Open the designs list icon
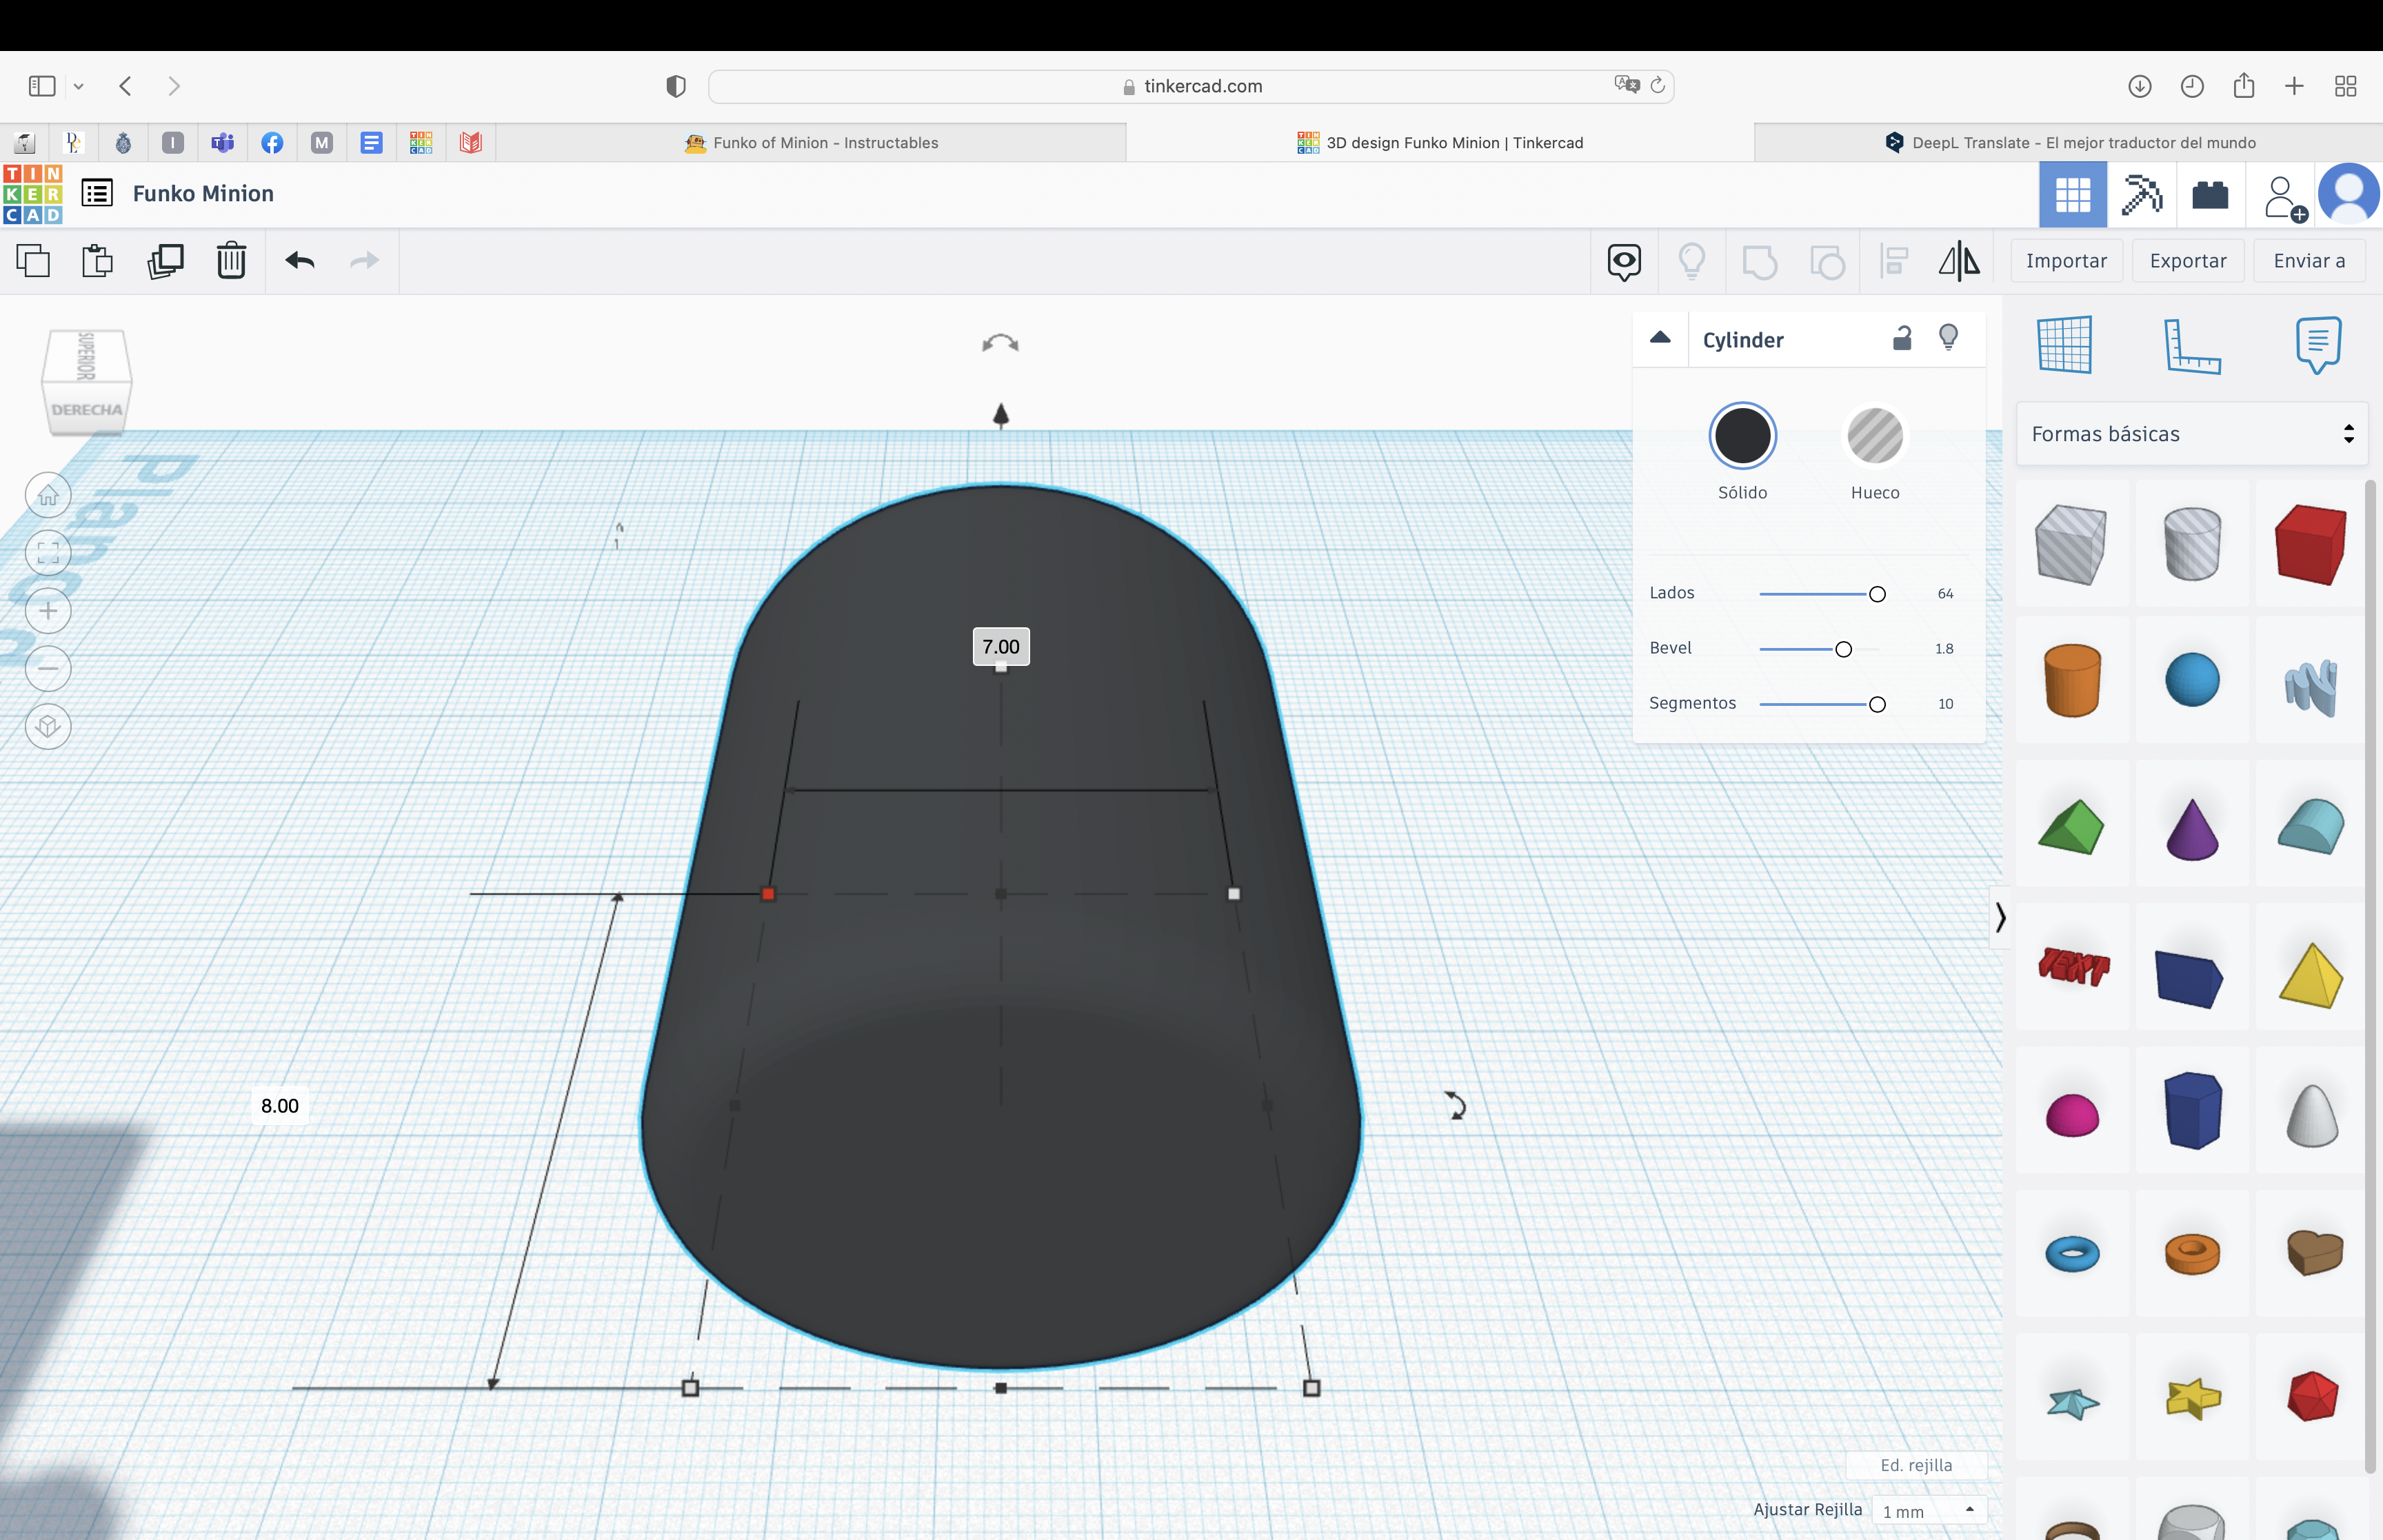 [x=97, y=193]
